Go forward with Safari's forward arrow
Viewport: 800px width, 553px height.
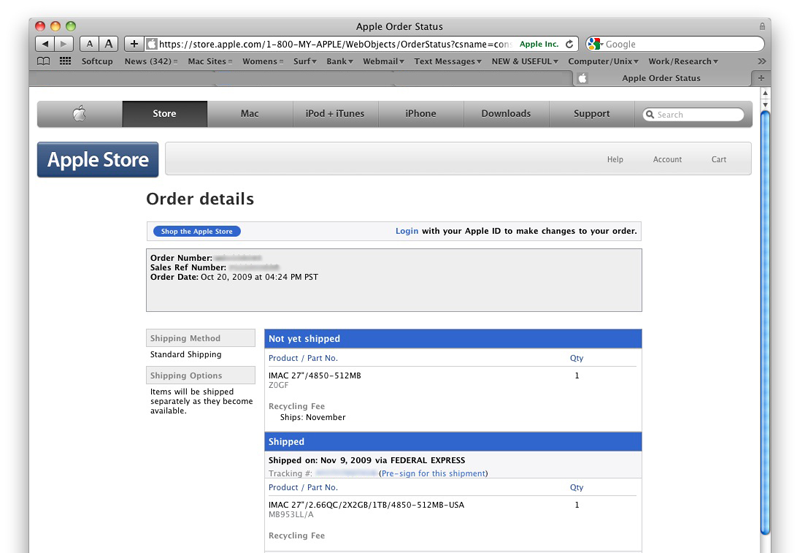[64, 44]
